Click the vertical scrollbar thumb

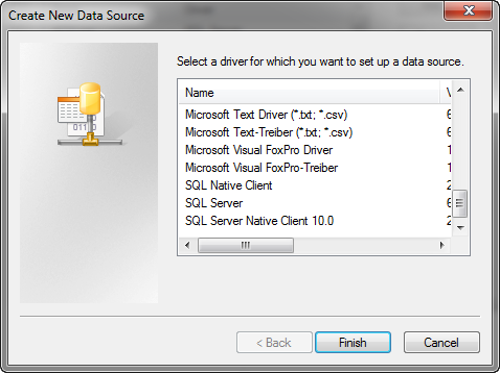[460, 203]
